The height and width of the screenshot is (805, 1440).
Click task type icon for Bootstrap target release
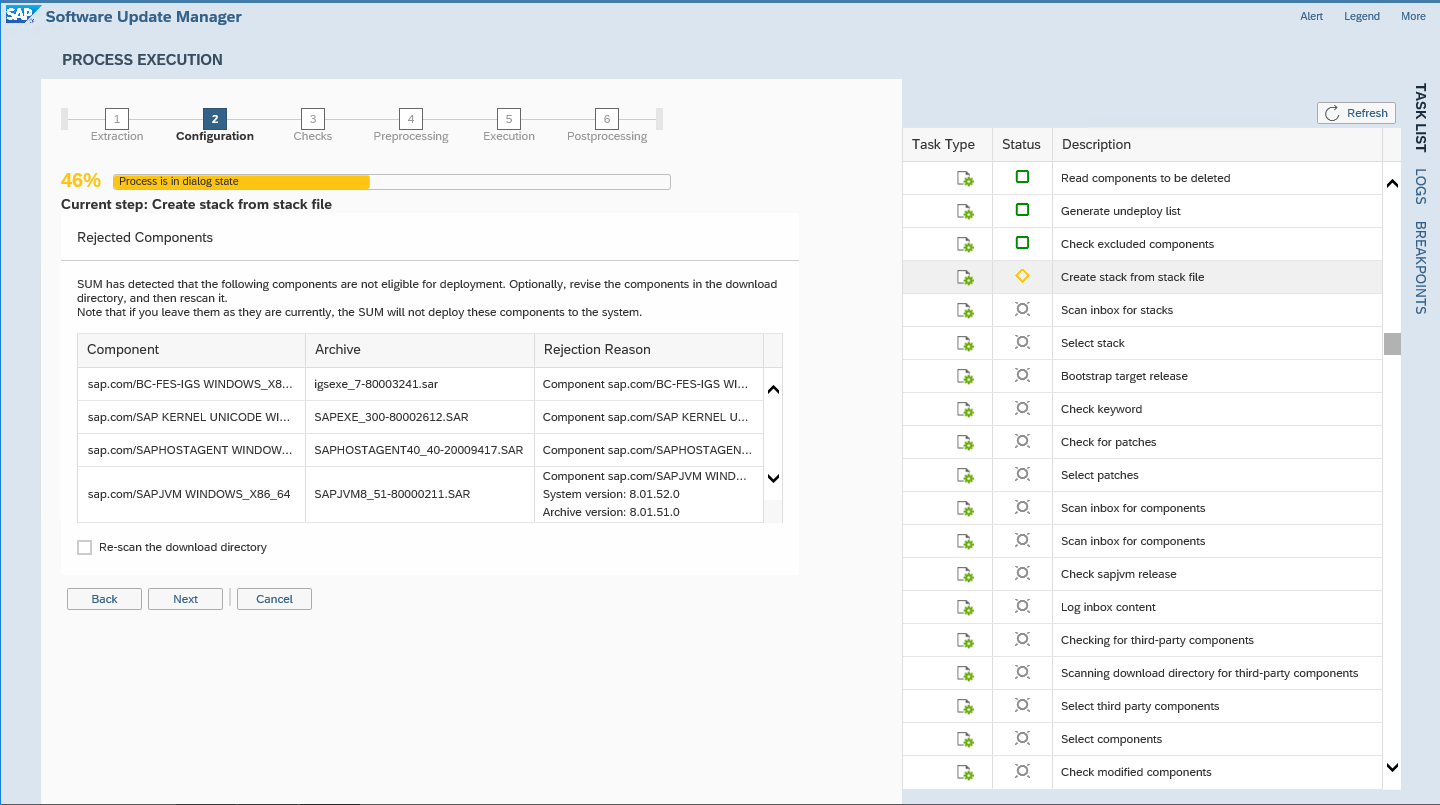965,376
